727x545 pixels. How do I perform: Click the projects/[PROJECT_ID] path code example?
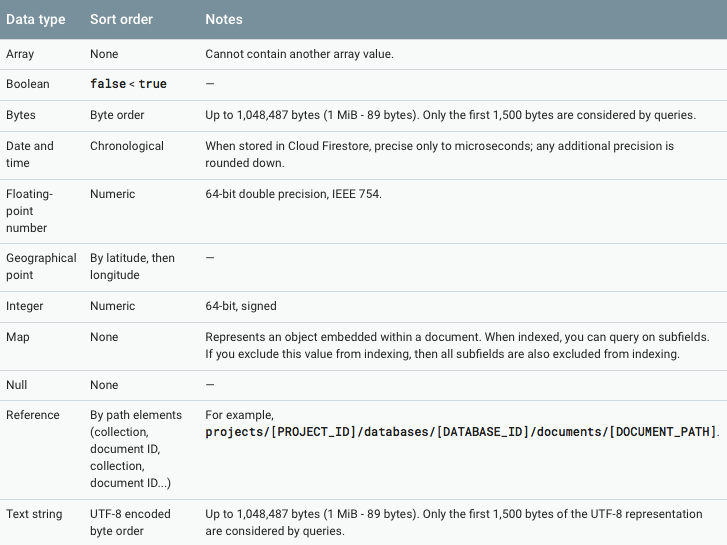462,432
